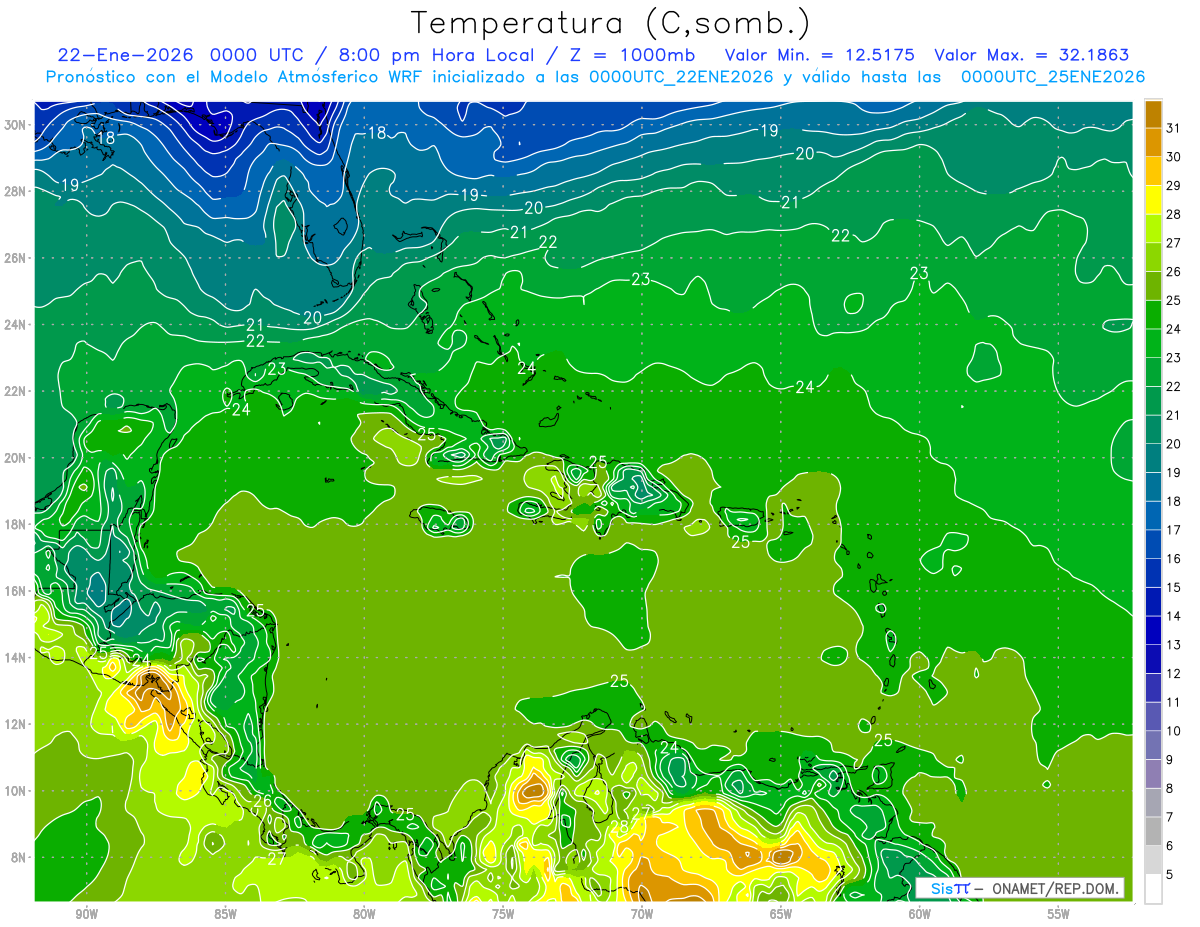Click the 90W longitude axis label

coord(87,914)
